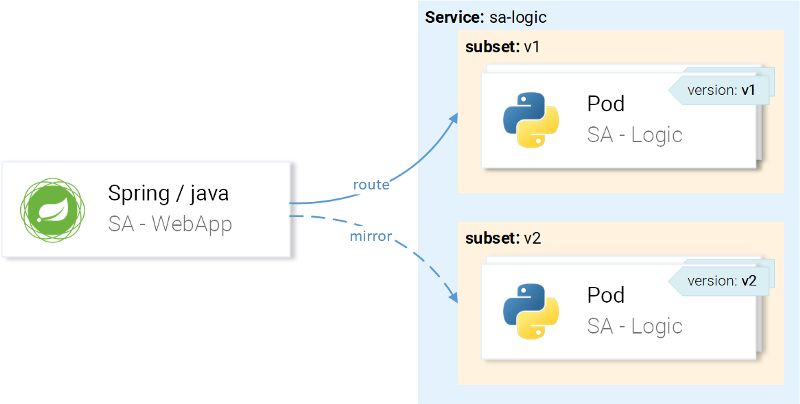The height and width of the screenshot is (404, 800).
Task: Click the 'SA - WebApp' subtitle
Action: 170,224
